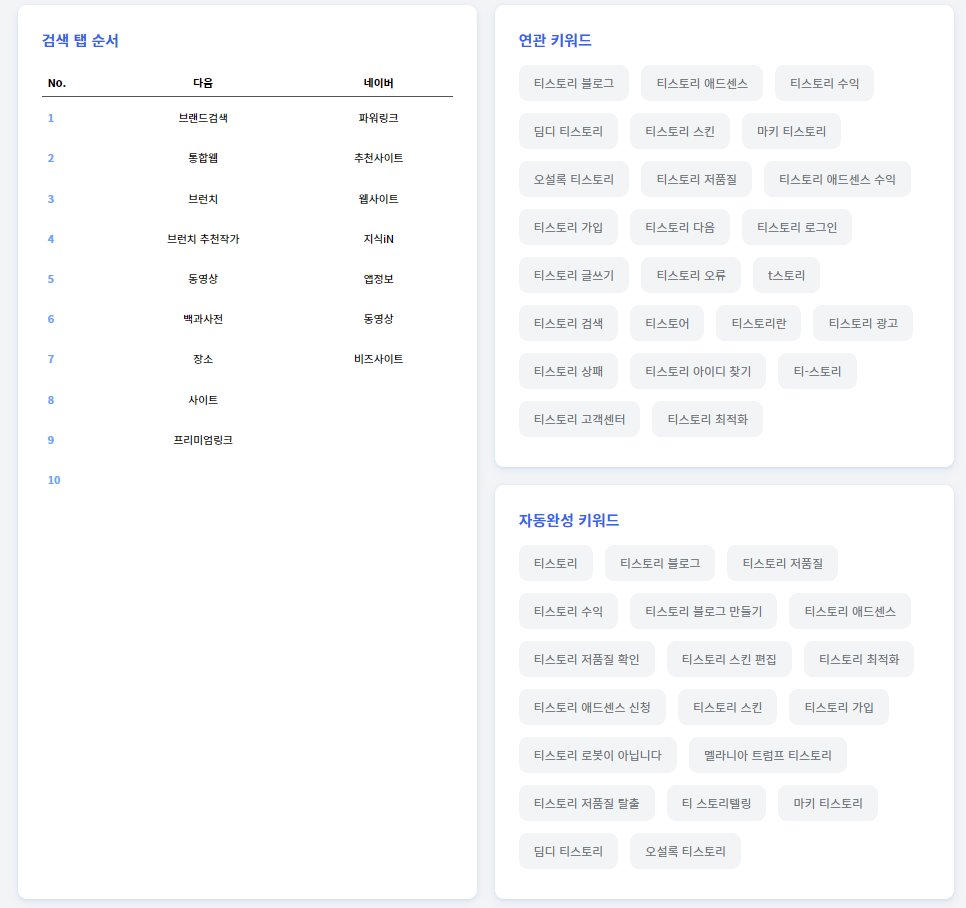The image size is (966, 908).
Task: Select the '티스토리 애드센스 수익' keyword
Action: click(x=838, y=179)
